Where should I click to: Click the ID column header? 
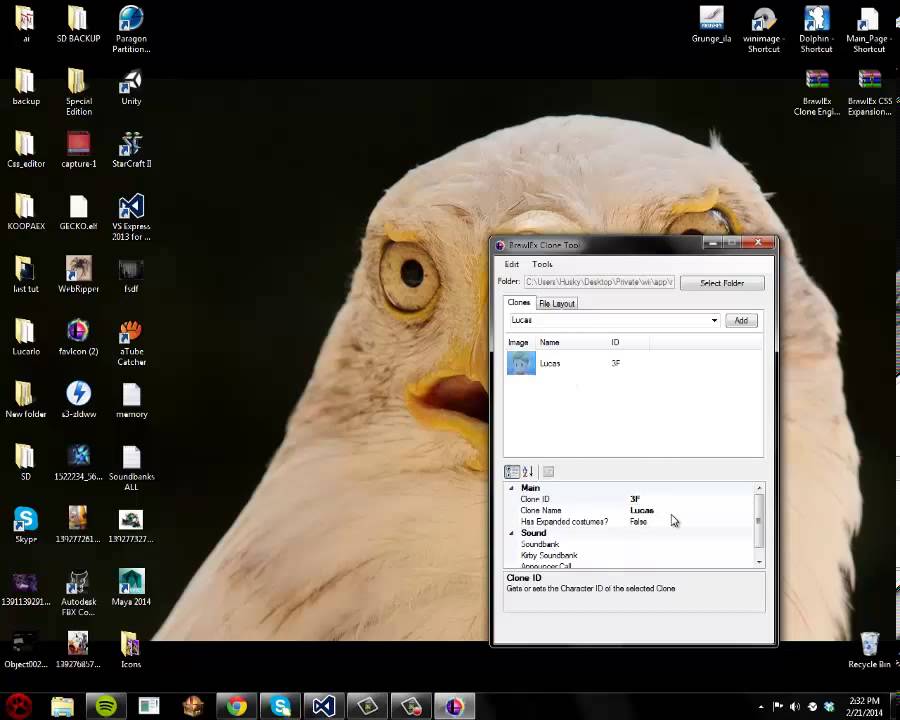pos(628,342)
